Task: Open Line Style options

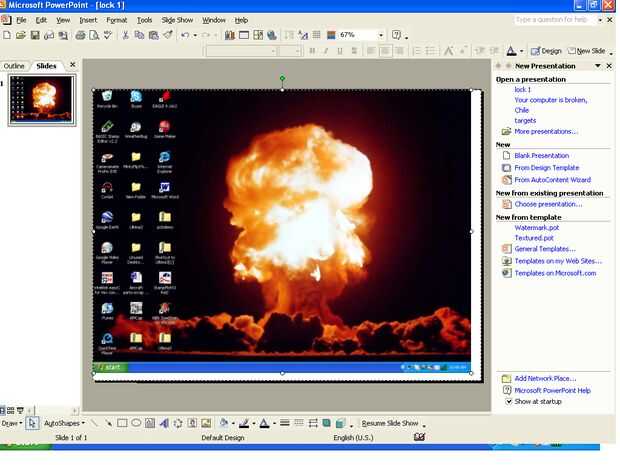Action: pyautogui.click(x=284, y=423)
